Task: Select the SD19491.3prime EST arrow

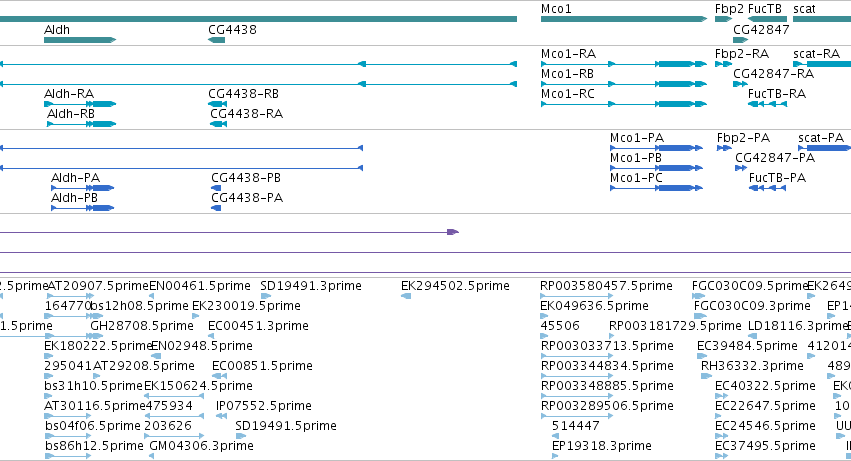Action: tap(266, 296)
